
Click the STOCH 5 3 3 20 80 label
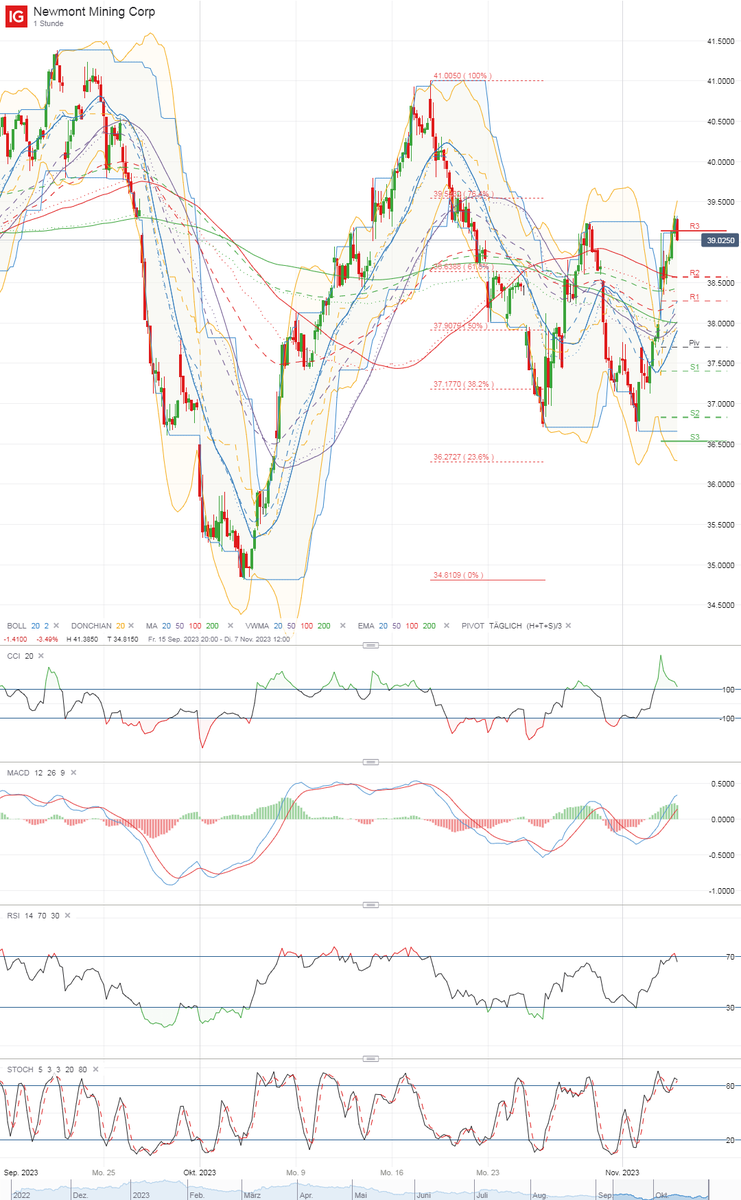point(46,1069)
